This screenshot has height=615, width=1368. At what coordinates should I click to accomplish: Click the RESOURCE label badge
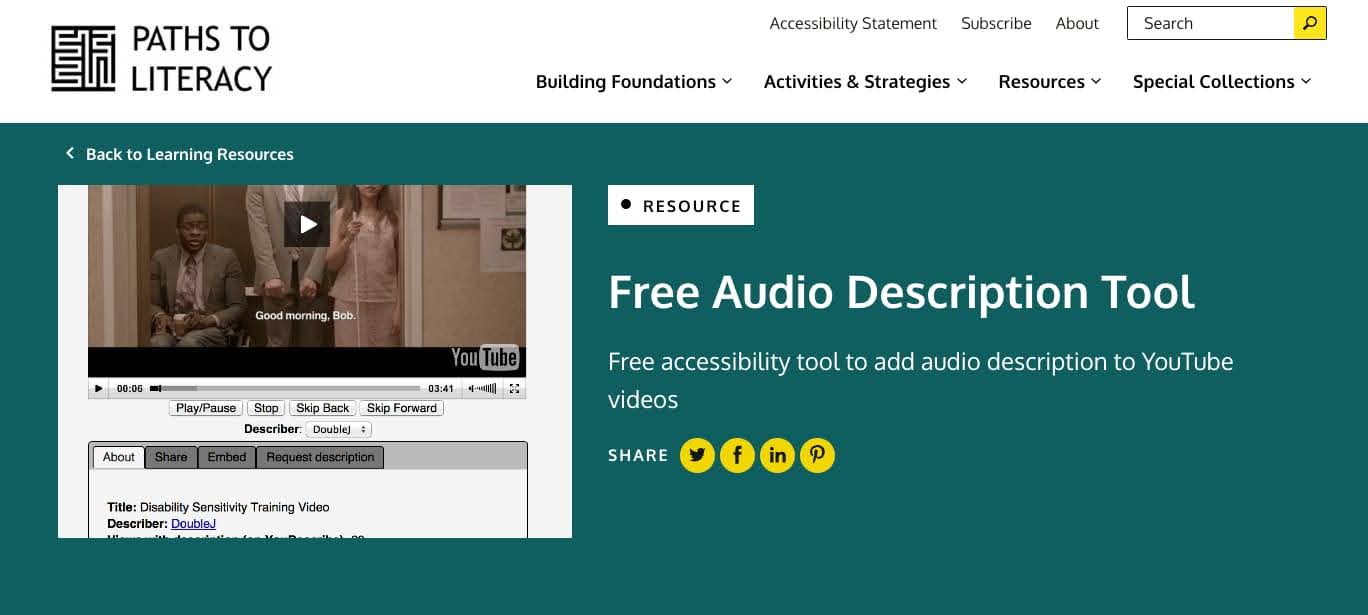[681, 205]
